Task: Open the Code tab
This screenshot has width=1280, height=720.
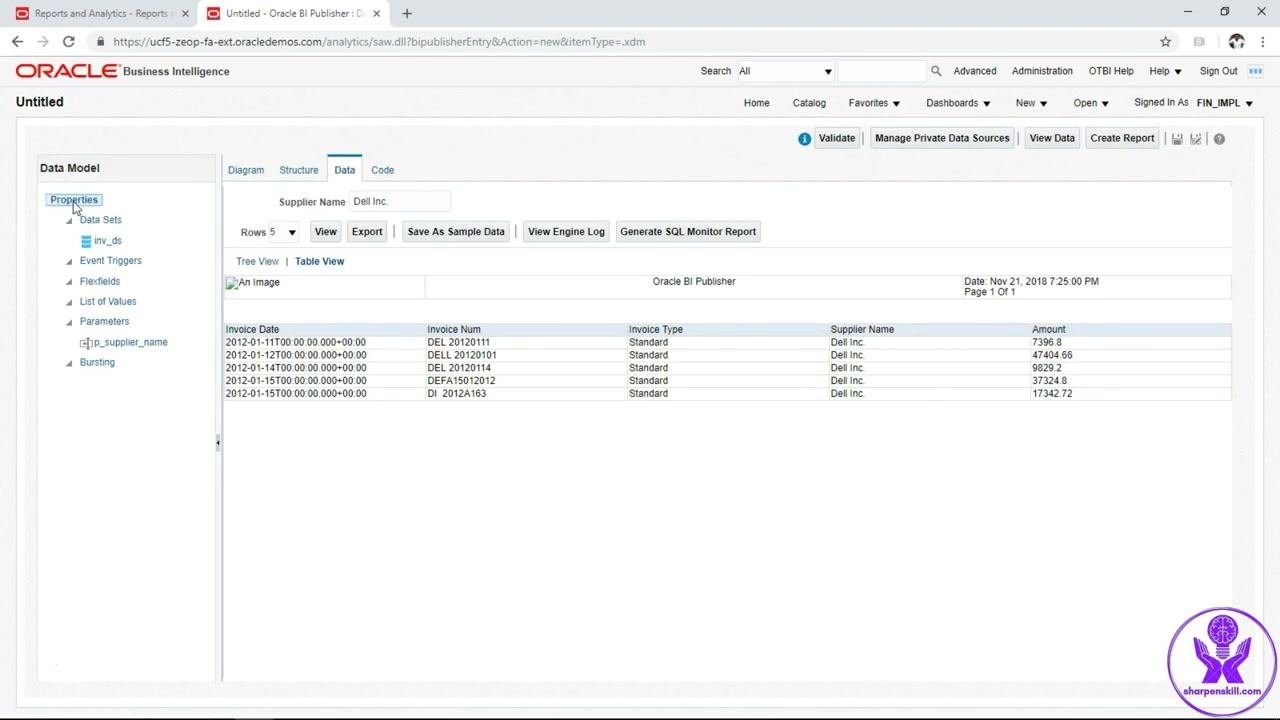Action: (x=383, y=170)
